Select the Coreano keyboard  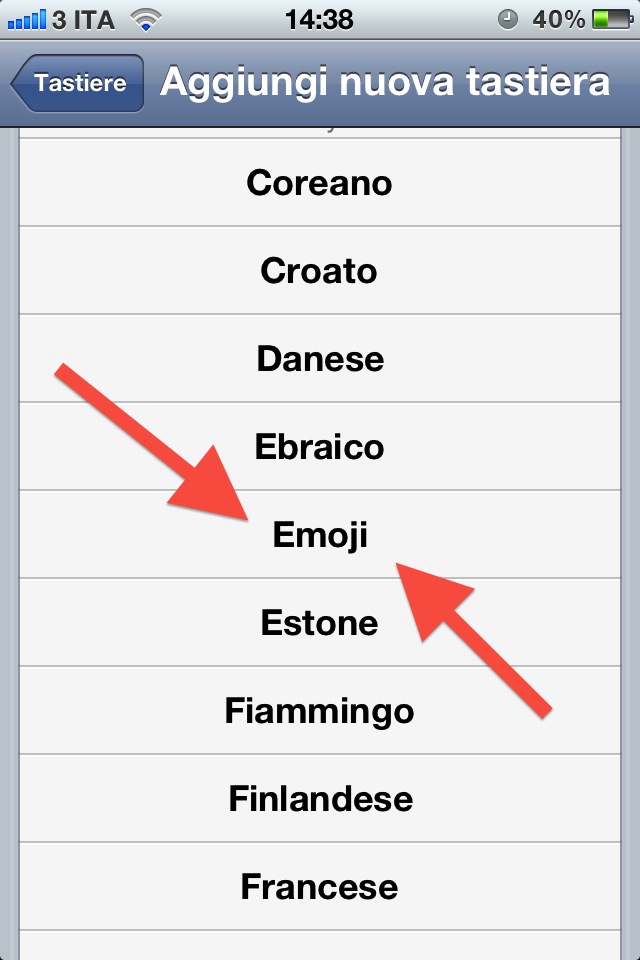point(319,183)
